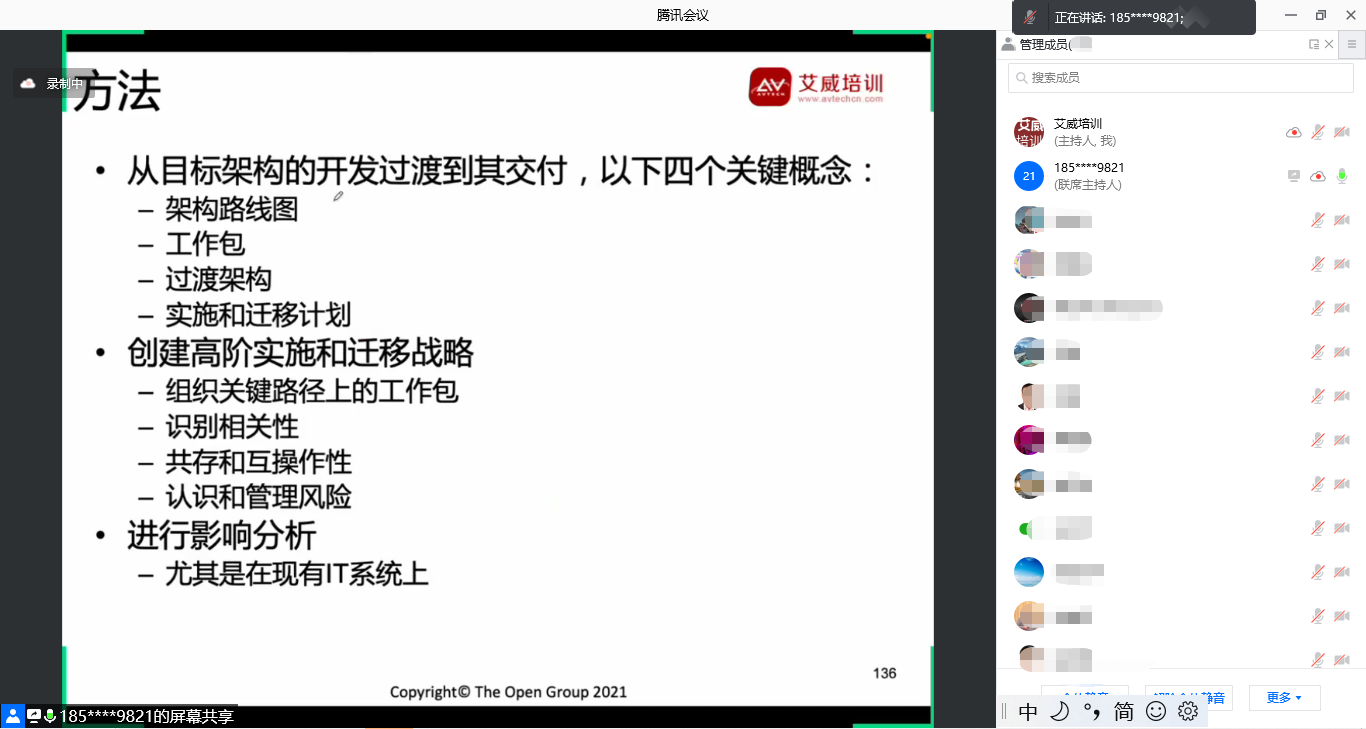Open the emoji smiley on the IME bar
This screenshot has width=1366, height=729.
pos(1156,712)
